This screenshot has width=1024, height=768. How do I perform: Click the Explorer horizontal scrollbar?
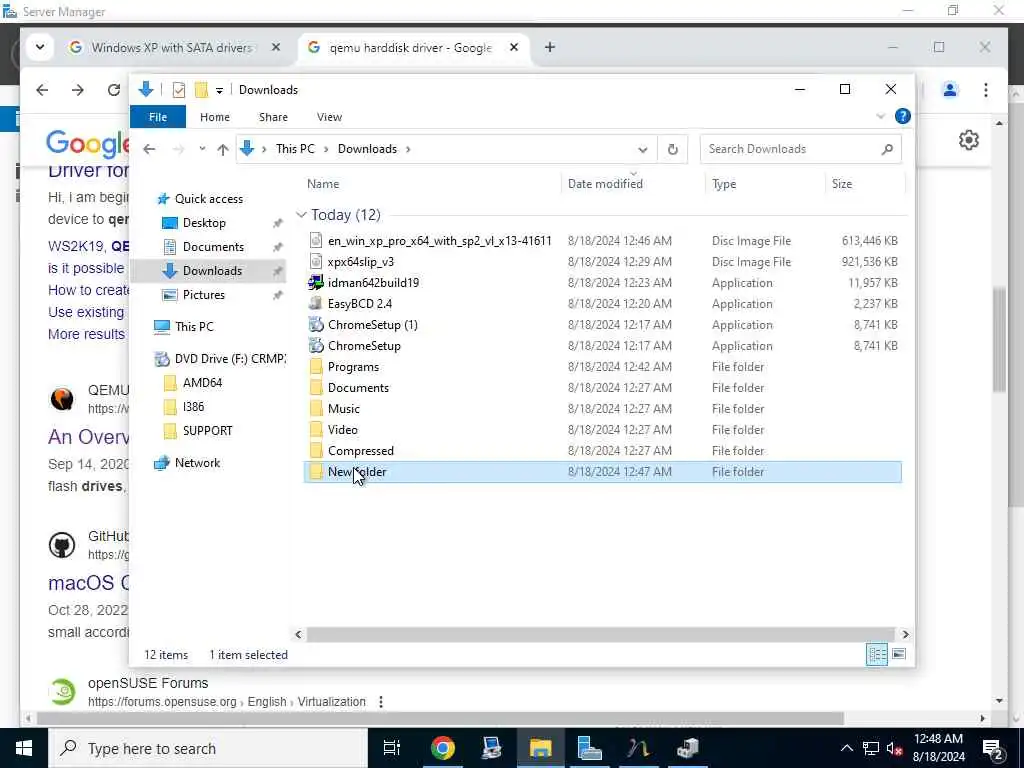[x=600, y=634]
